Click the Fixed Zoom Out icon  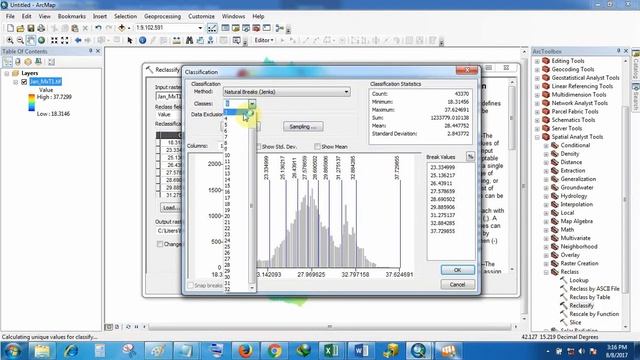pyautogui.click(x=64, y=40)
